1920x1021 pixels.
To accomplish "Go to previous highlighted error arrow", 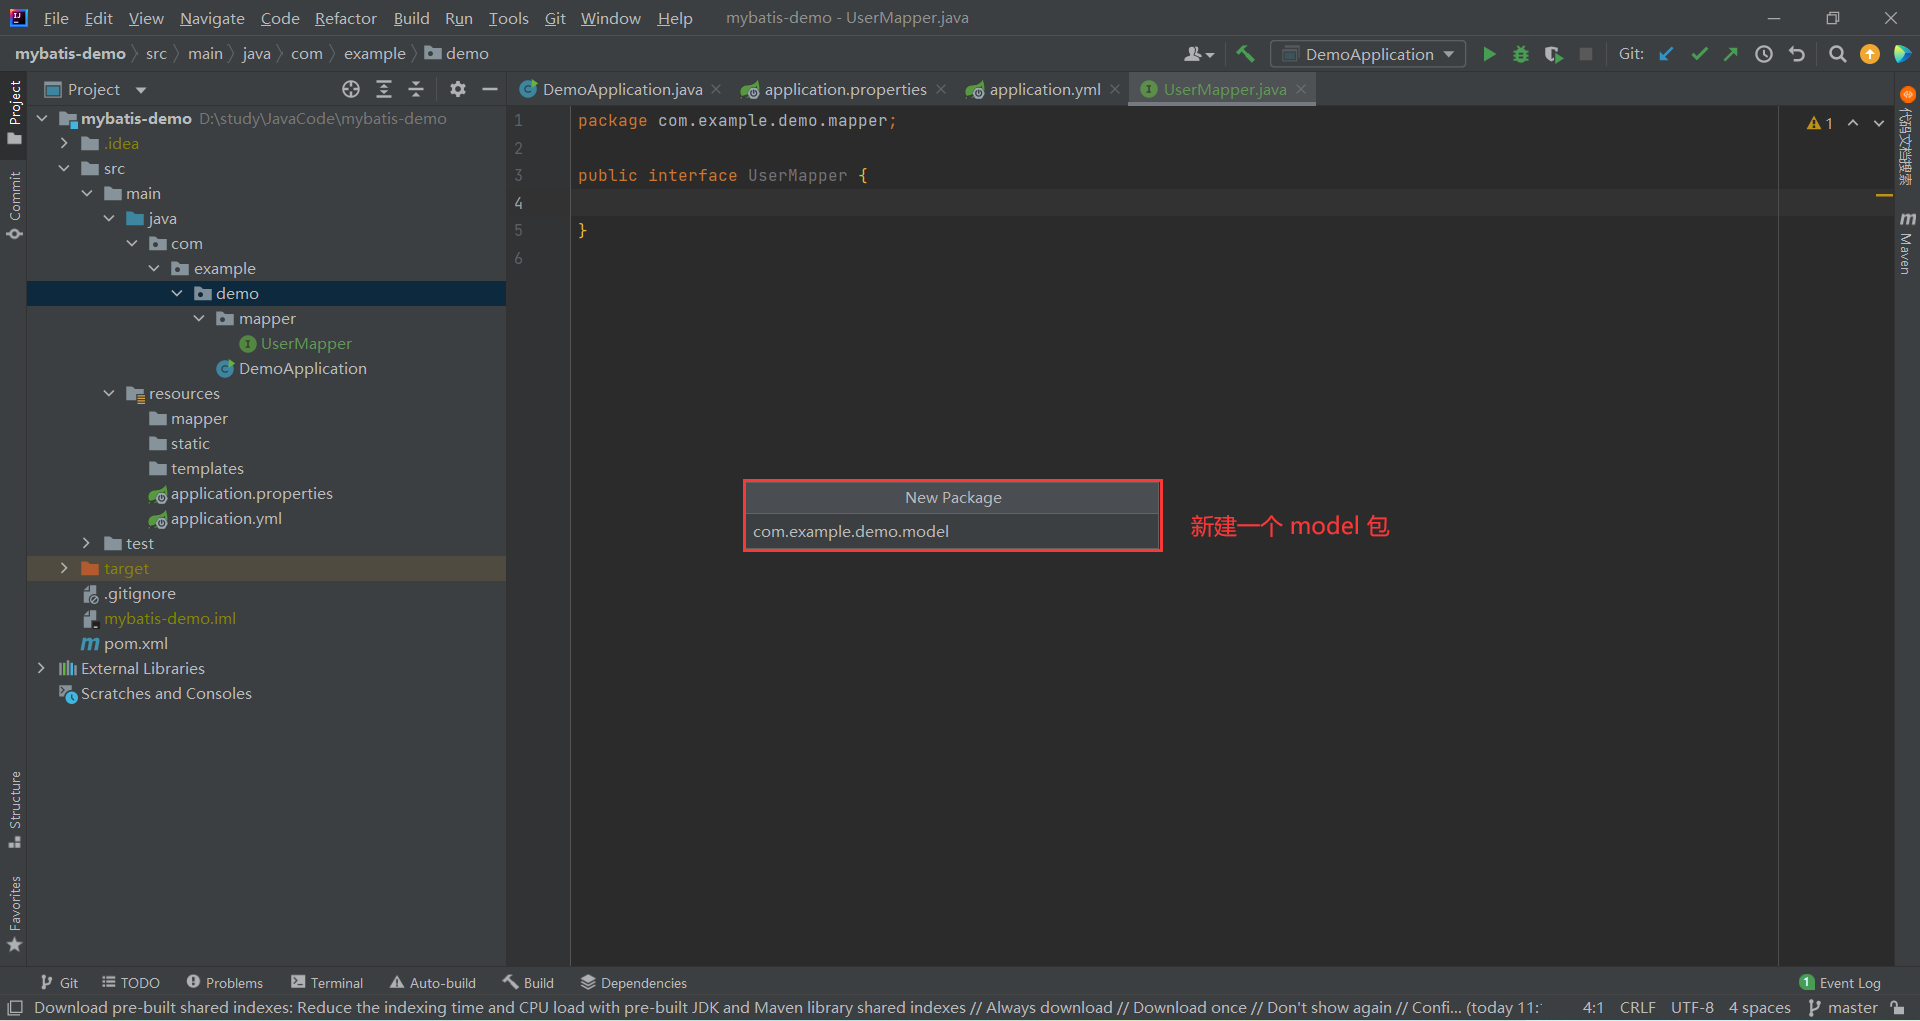I will pos(1853,123).
